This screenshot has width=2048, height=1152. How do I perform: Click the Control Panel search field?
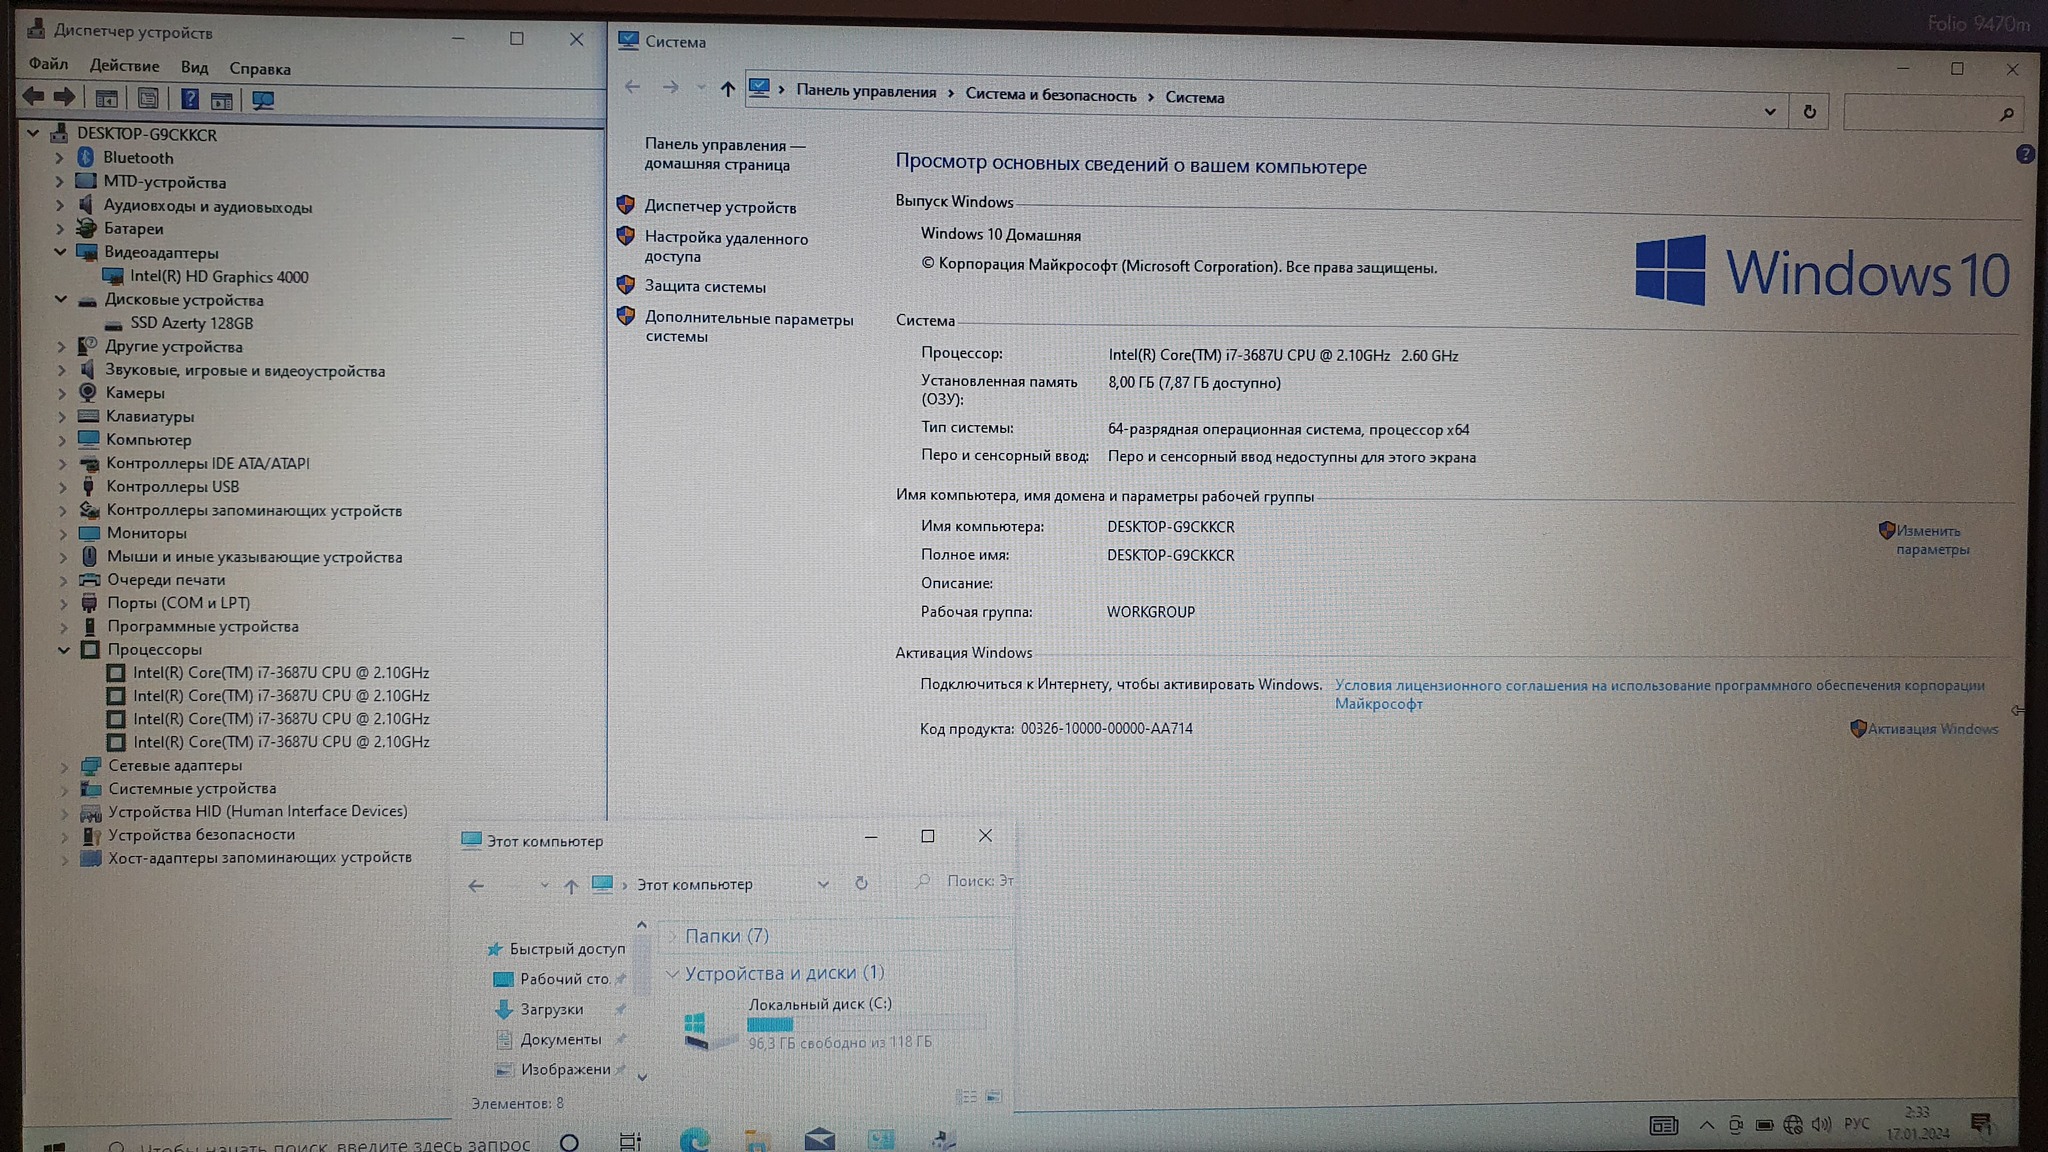tap(1920, 114)
